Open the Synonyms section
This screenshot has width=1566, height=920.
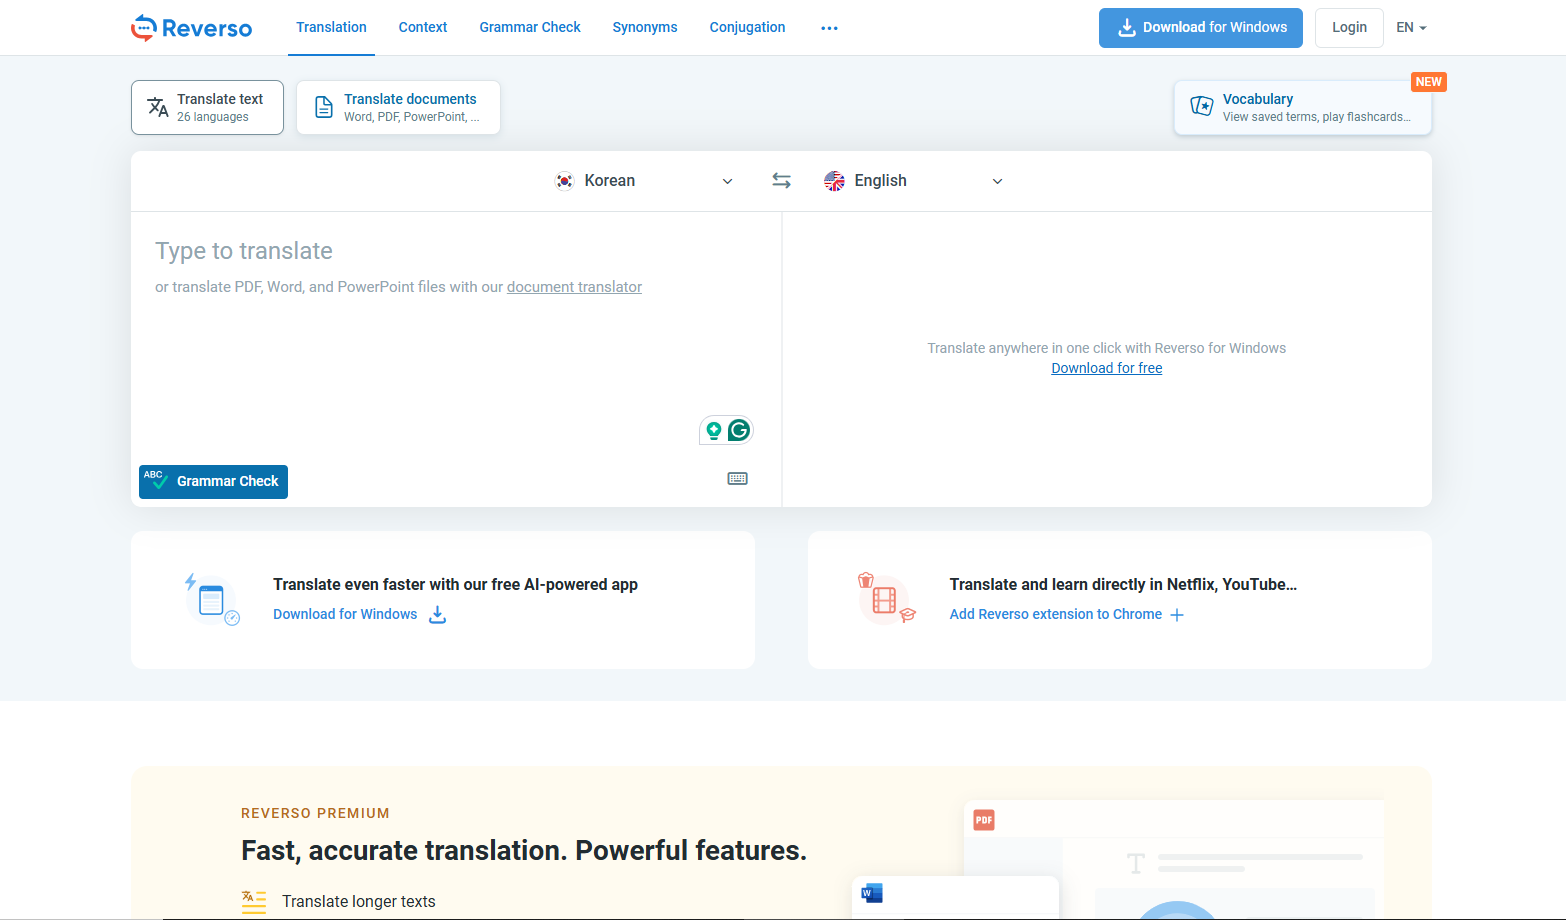coord(644,27)
